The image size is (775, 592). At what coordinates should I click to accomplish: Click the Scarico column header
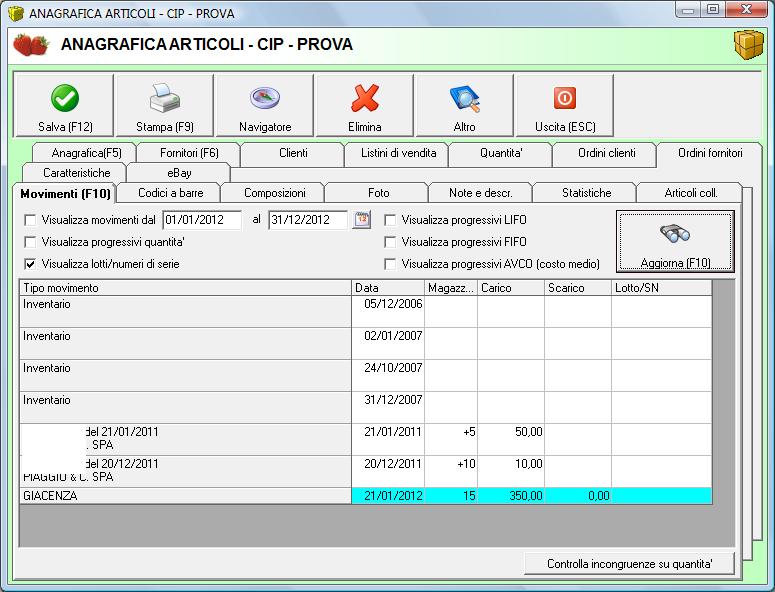tap(578, 288)
